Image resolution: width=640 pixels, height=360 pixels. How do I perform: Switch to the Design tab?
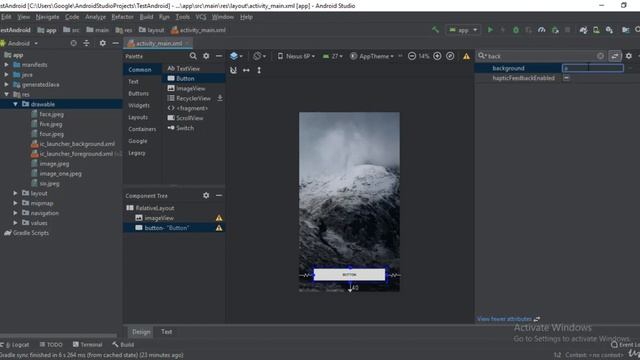point(141,331)
